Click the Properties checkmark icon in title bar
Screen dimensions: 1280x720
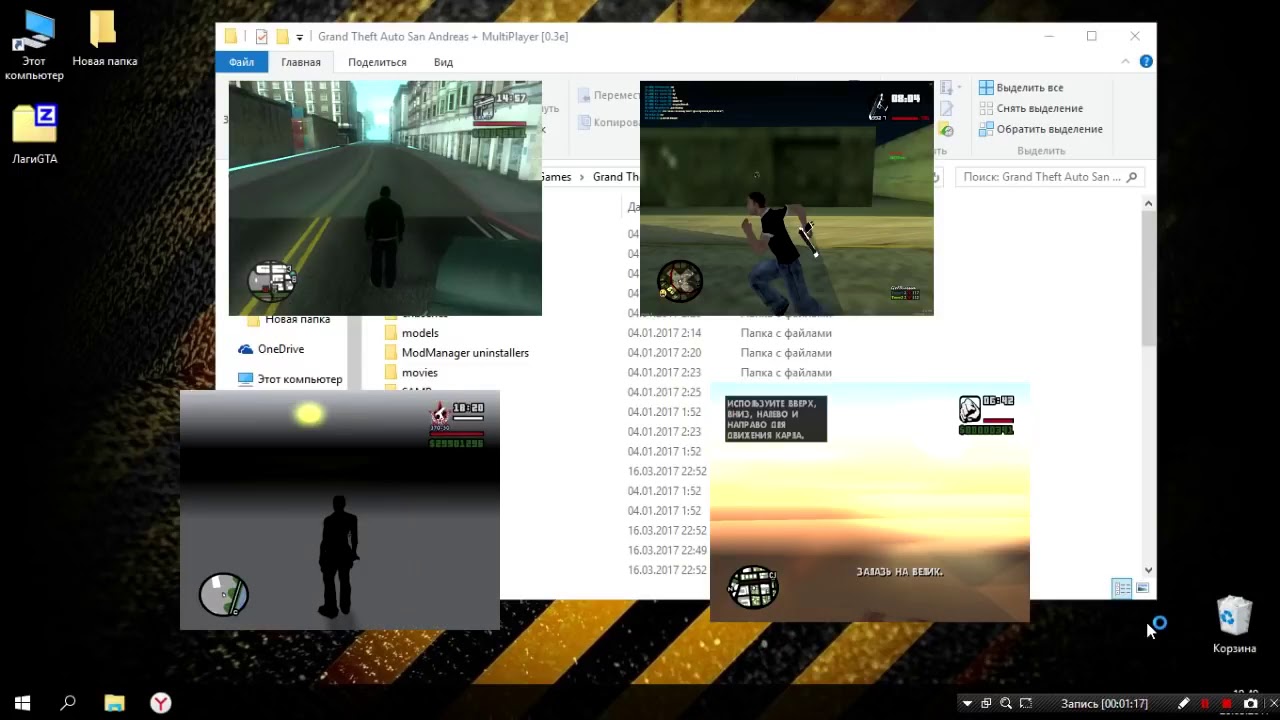[261, 37]
